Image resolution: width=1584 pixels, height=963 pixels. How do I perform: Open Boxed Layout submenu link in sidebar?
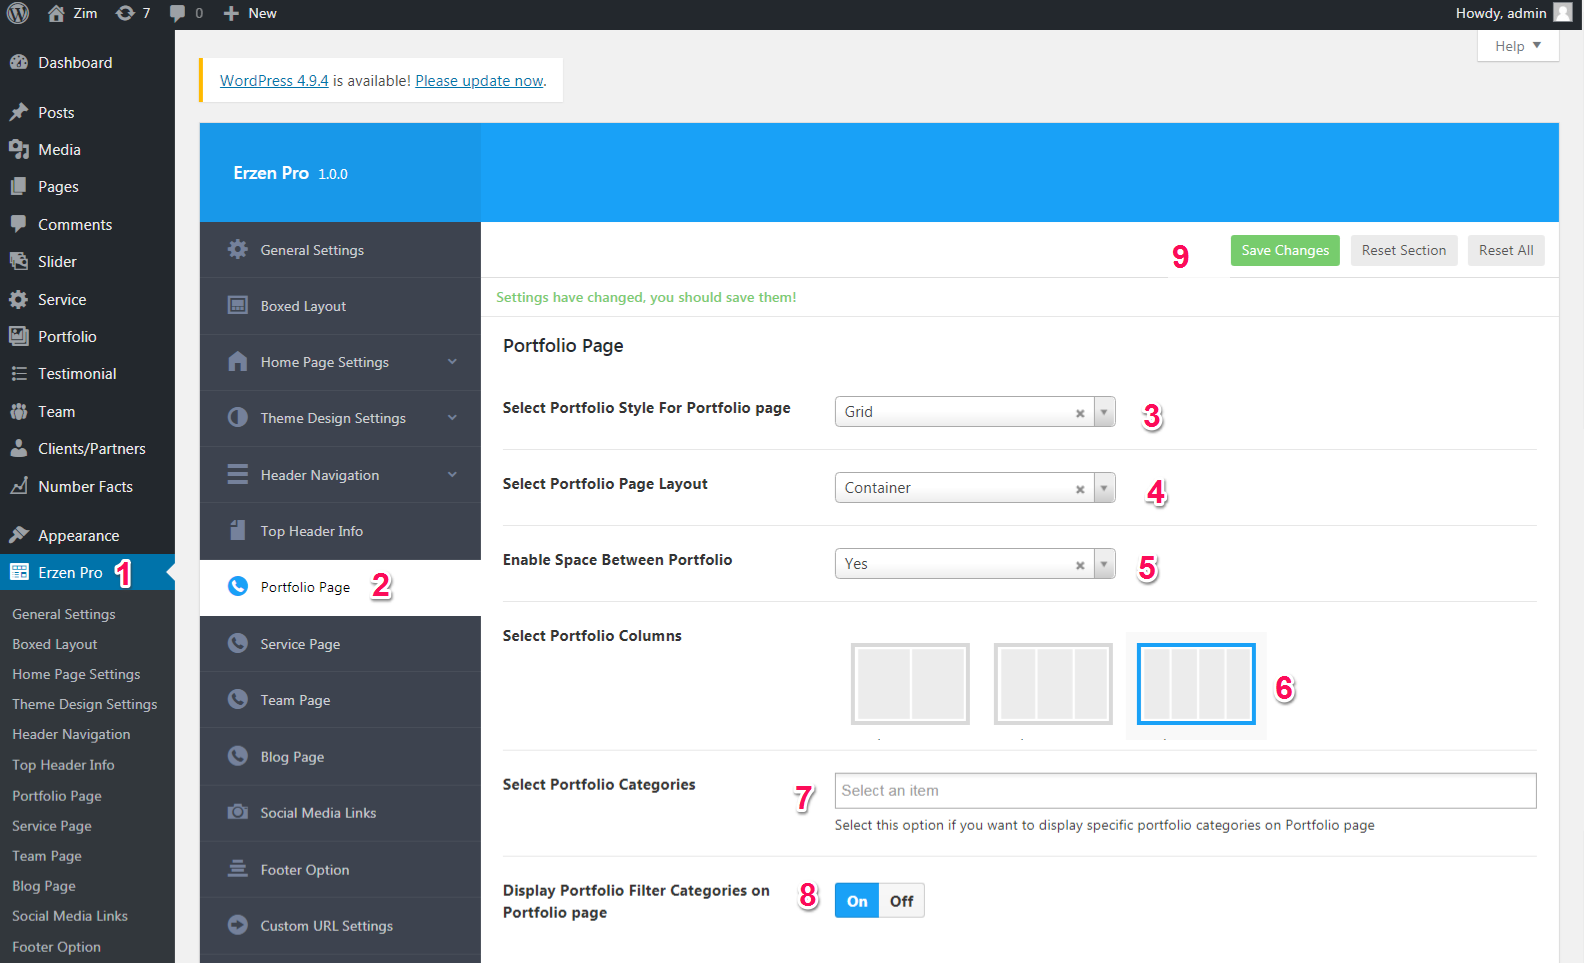(x=55, y=644)
